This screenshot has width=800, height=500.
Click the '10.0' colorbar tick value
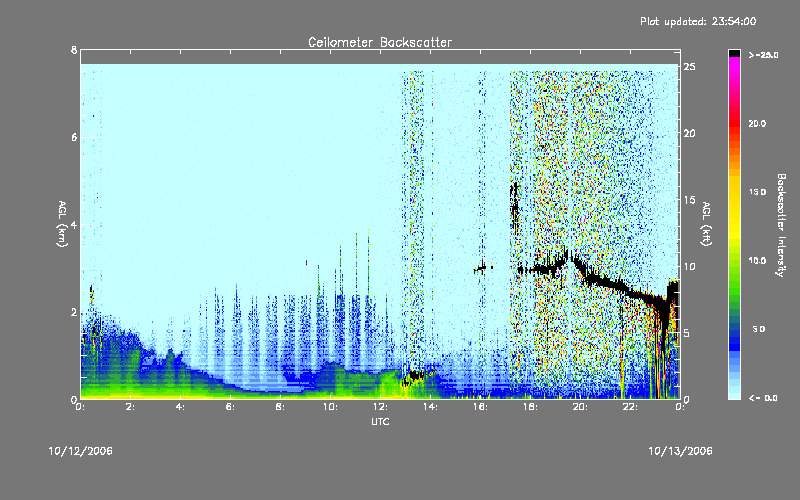[757, 261]
